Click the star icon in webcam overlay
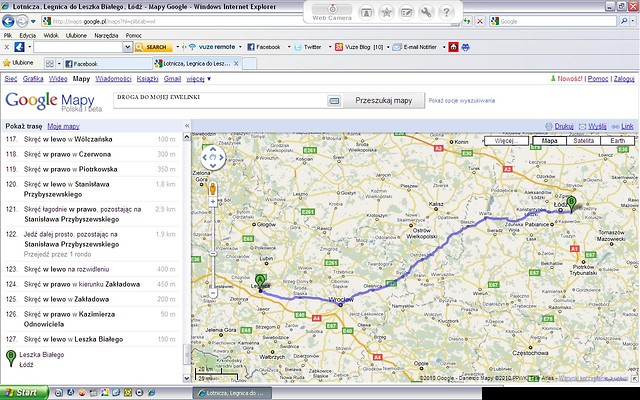Screen dimensions: 640x400 pos(386,12)
